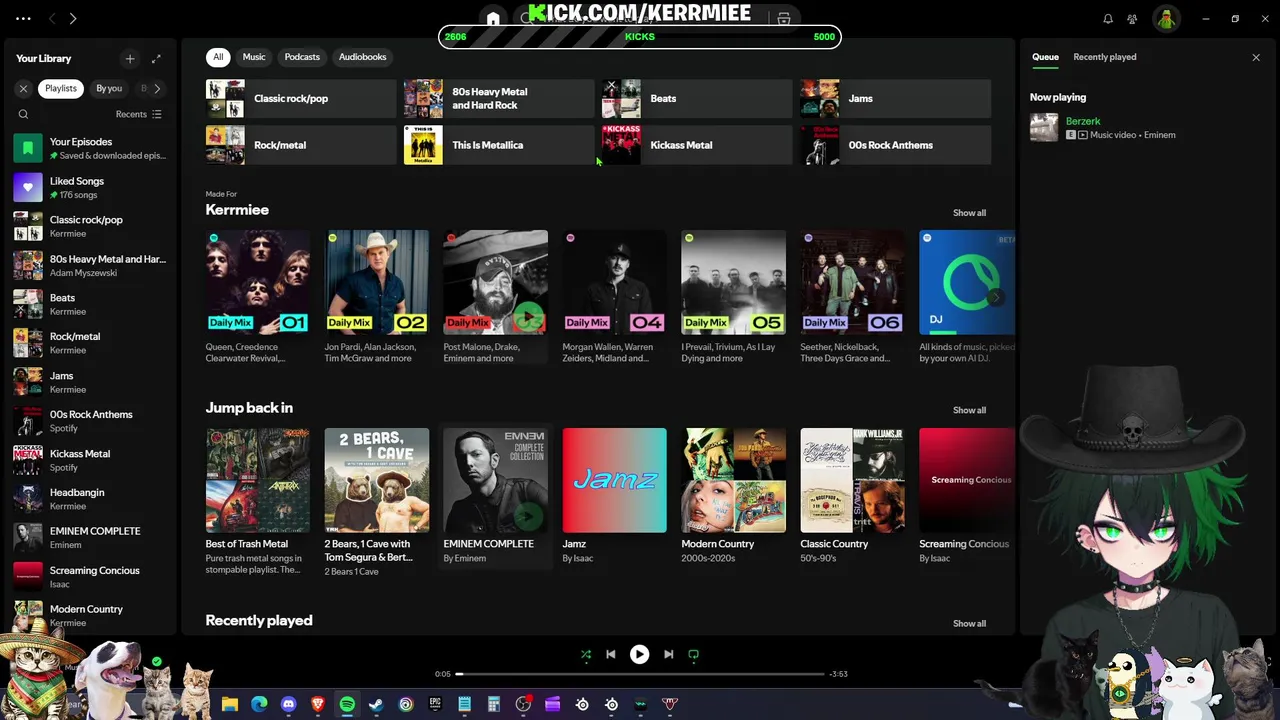The height and width of the screenshot is (720, 1280).
Task: Open Kerrmiee Made For heading
Action: coord(237,210)
